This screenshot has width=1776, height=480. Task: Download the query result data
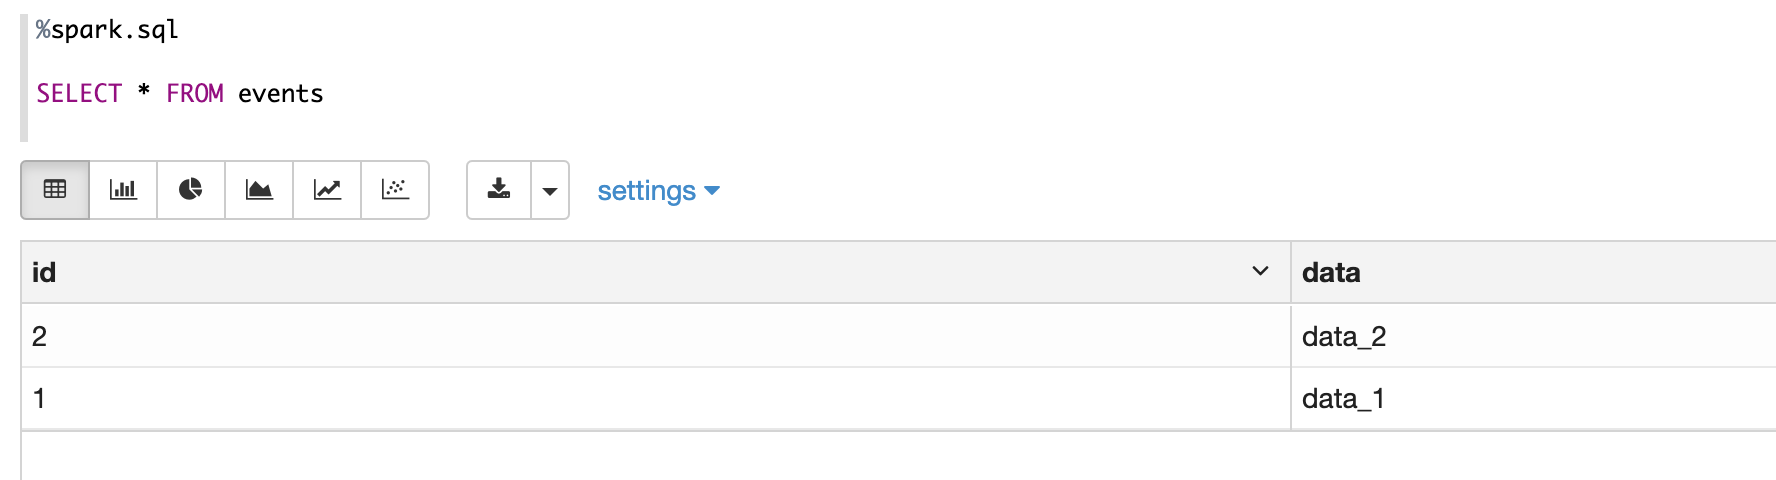pyautogui.click(x=499, y=189)
